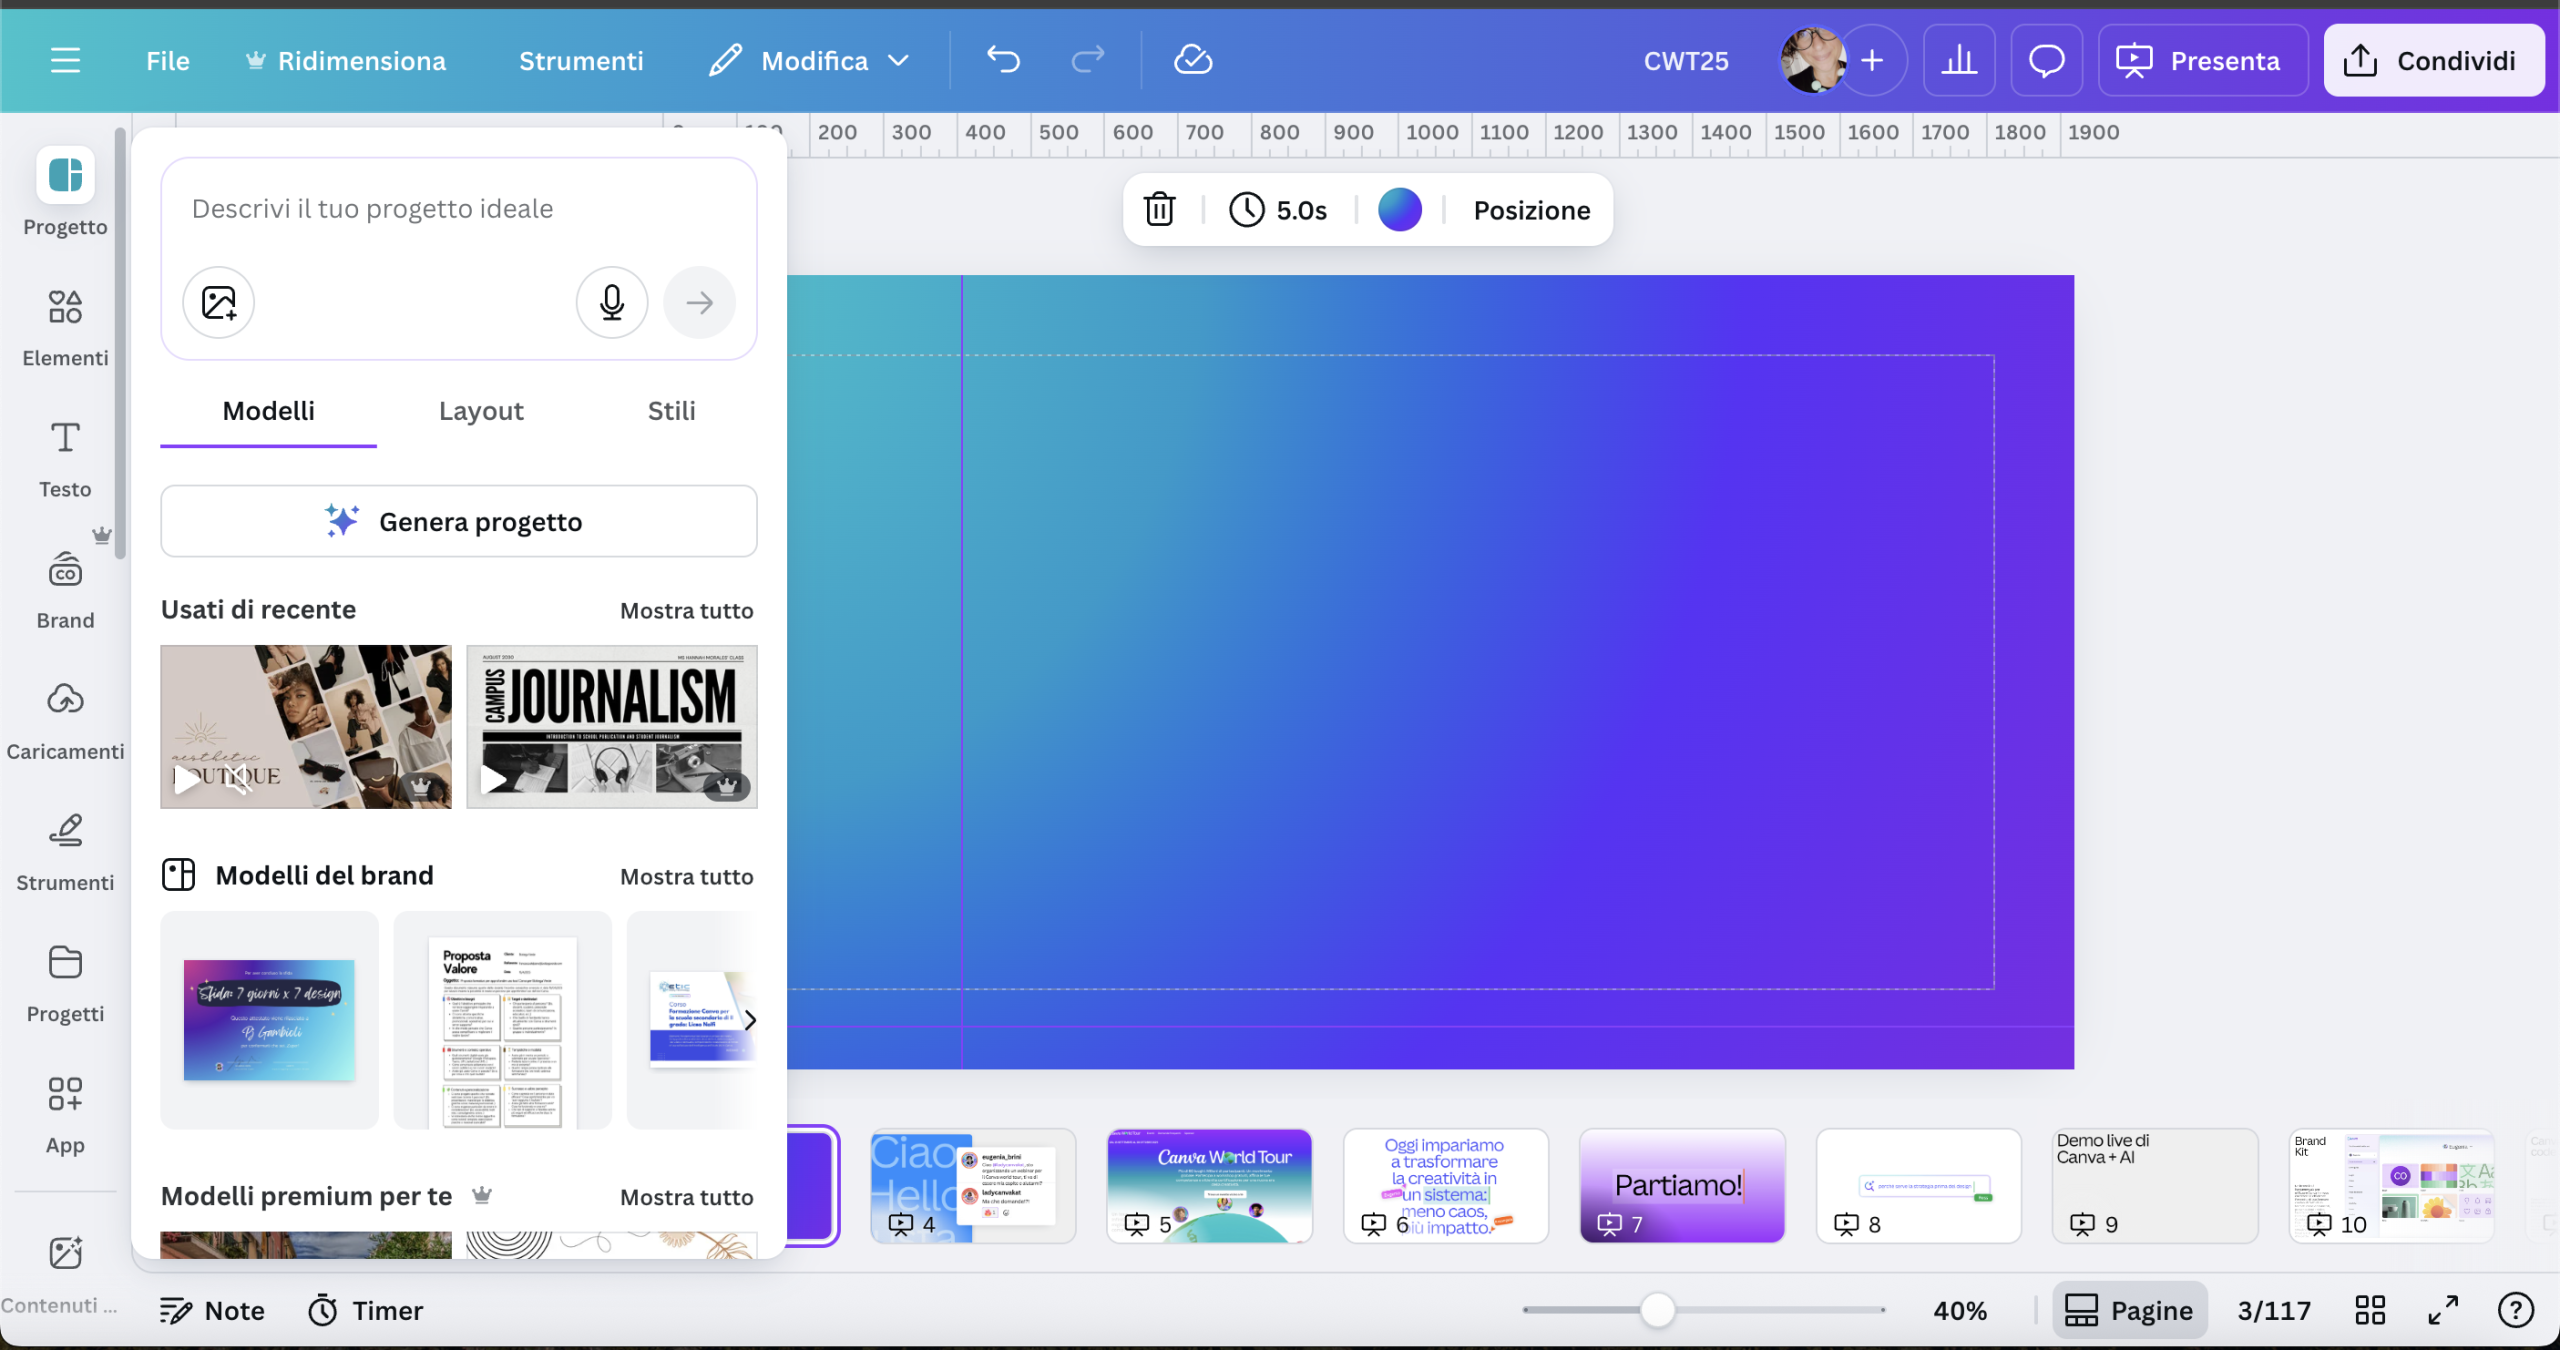
Task: Click the undo arrow icon
Action: click(x=1003, y=60)
